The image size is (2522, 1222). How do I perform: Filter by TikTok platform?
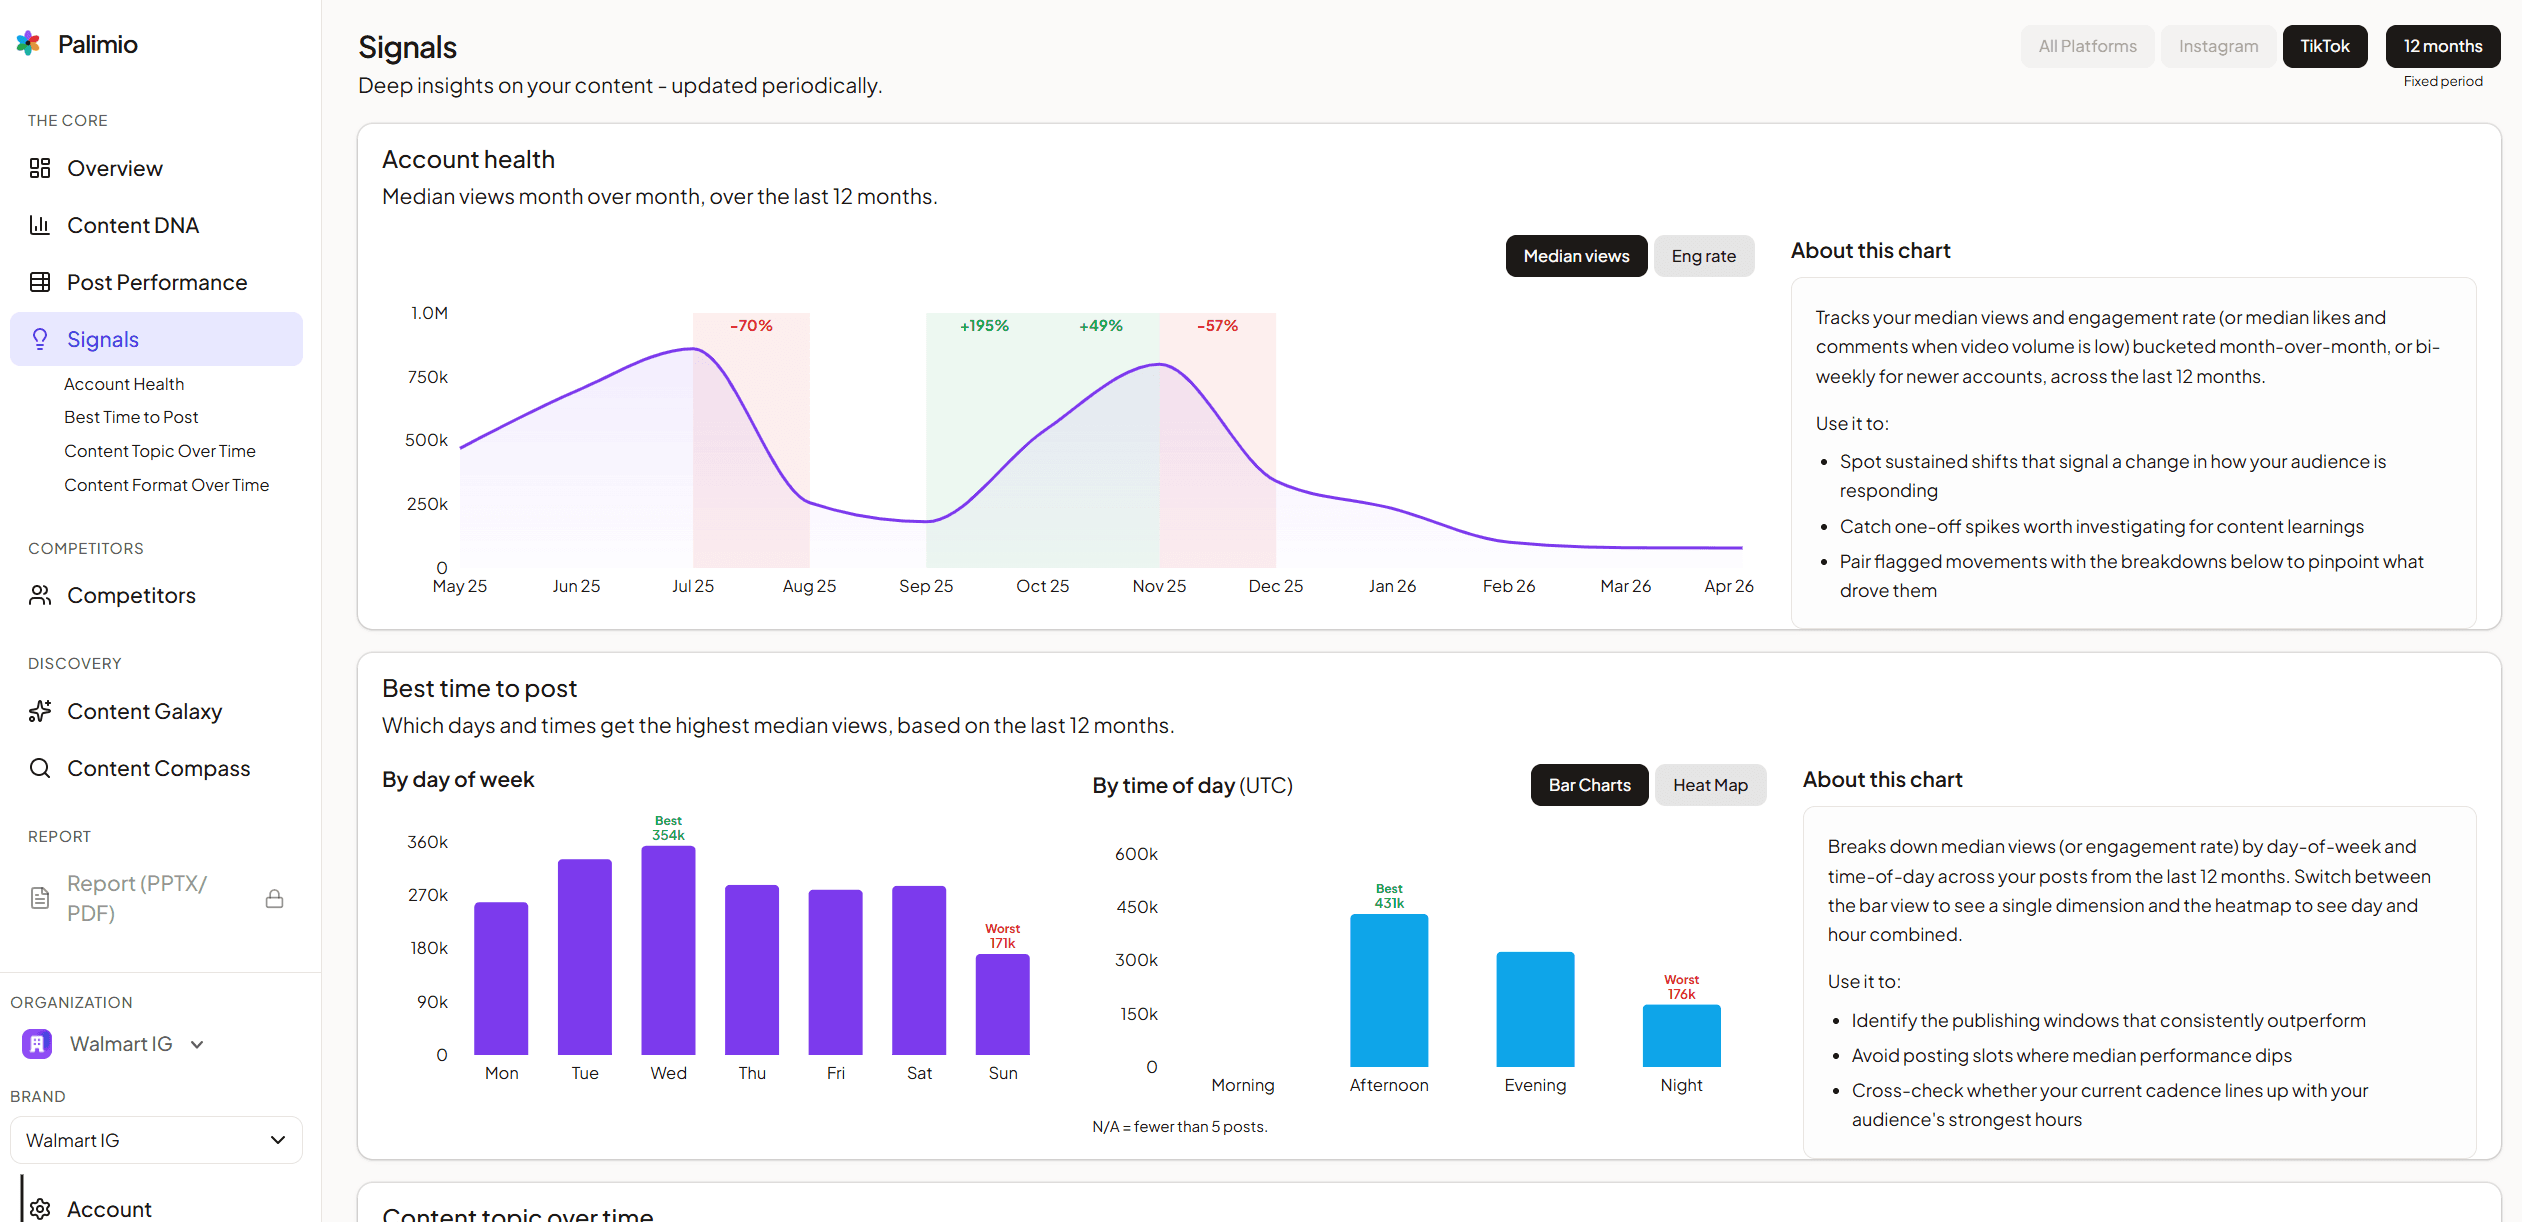coord(2324,46)
